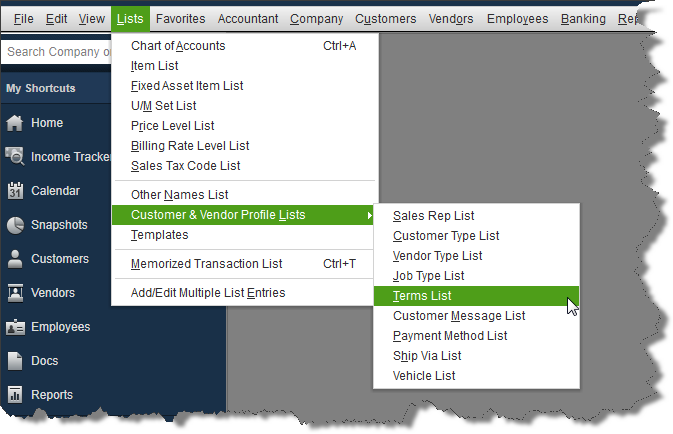
Task: Open Ship Via List
Action: [476, 356]
